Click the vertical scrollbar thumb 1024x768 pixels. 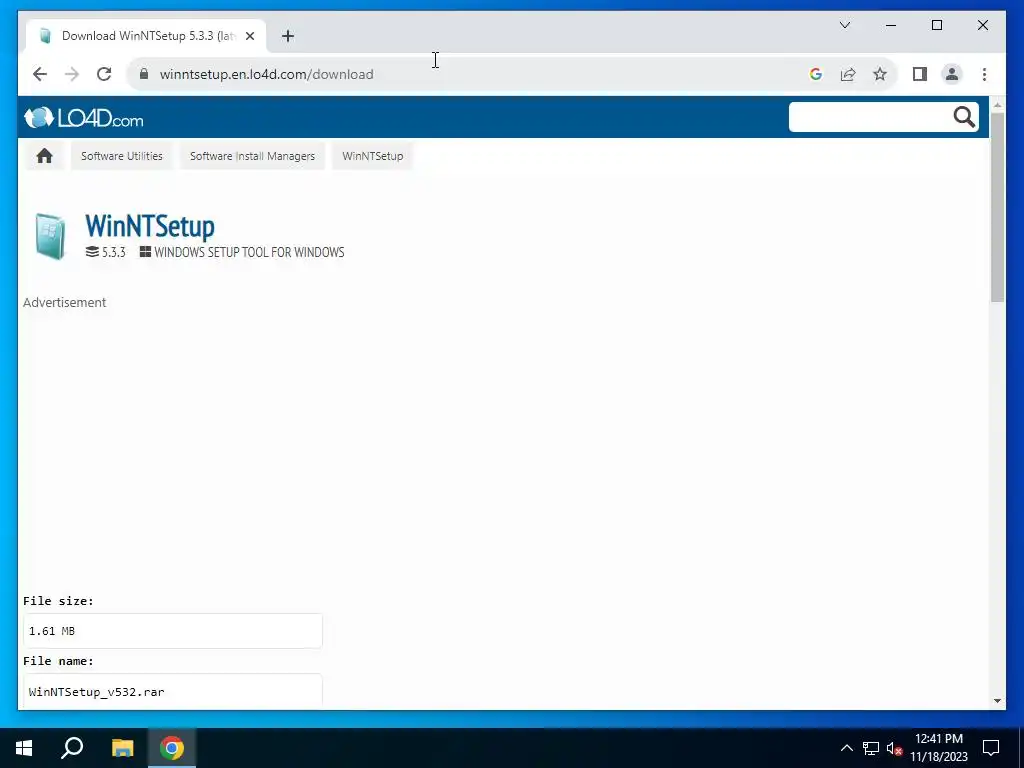click(997, 207)
